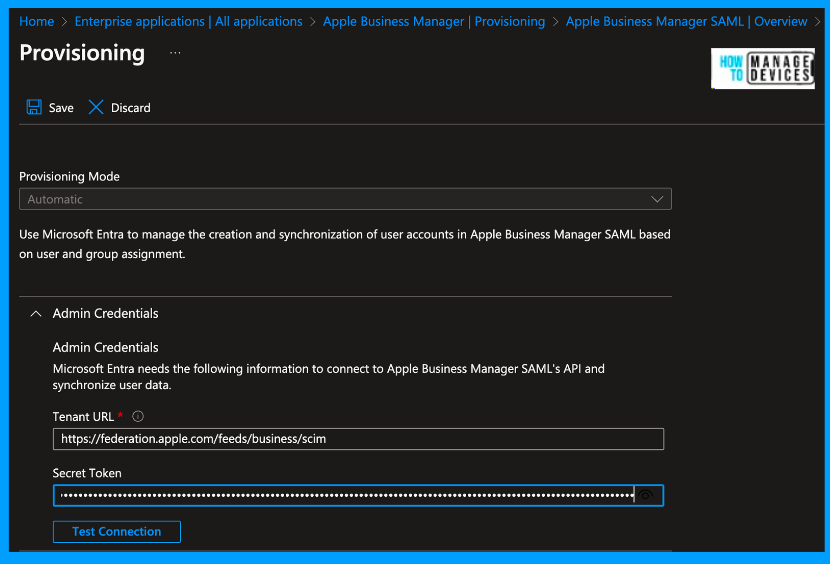
Task: Click the Test Connection button
Action: [116, 532]
